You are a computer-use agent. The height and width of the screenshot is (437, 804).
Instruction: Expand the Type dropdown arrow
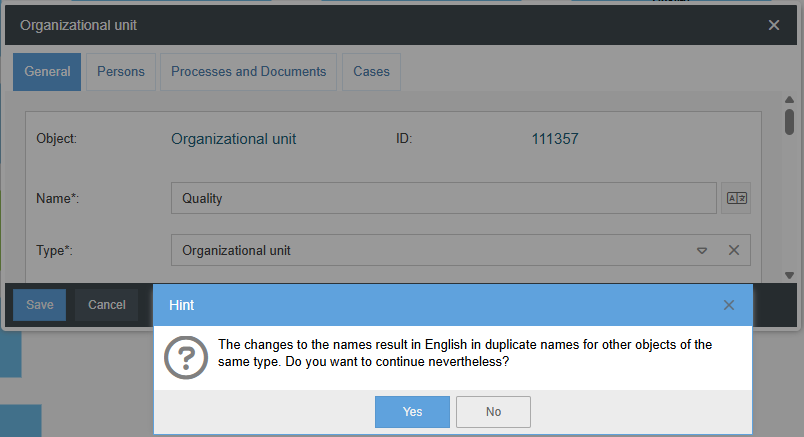point(702,251)
